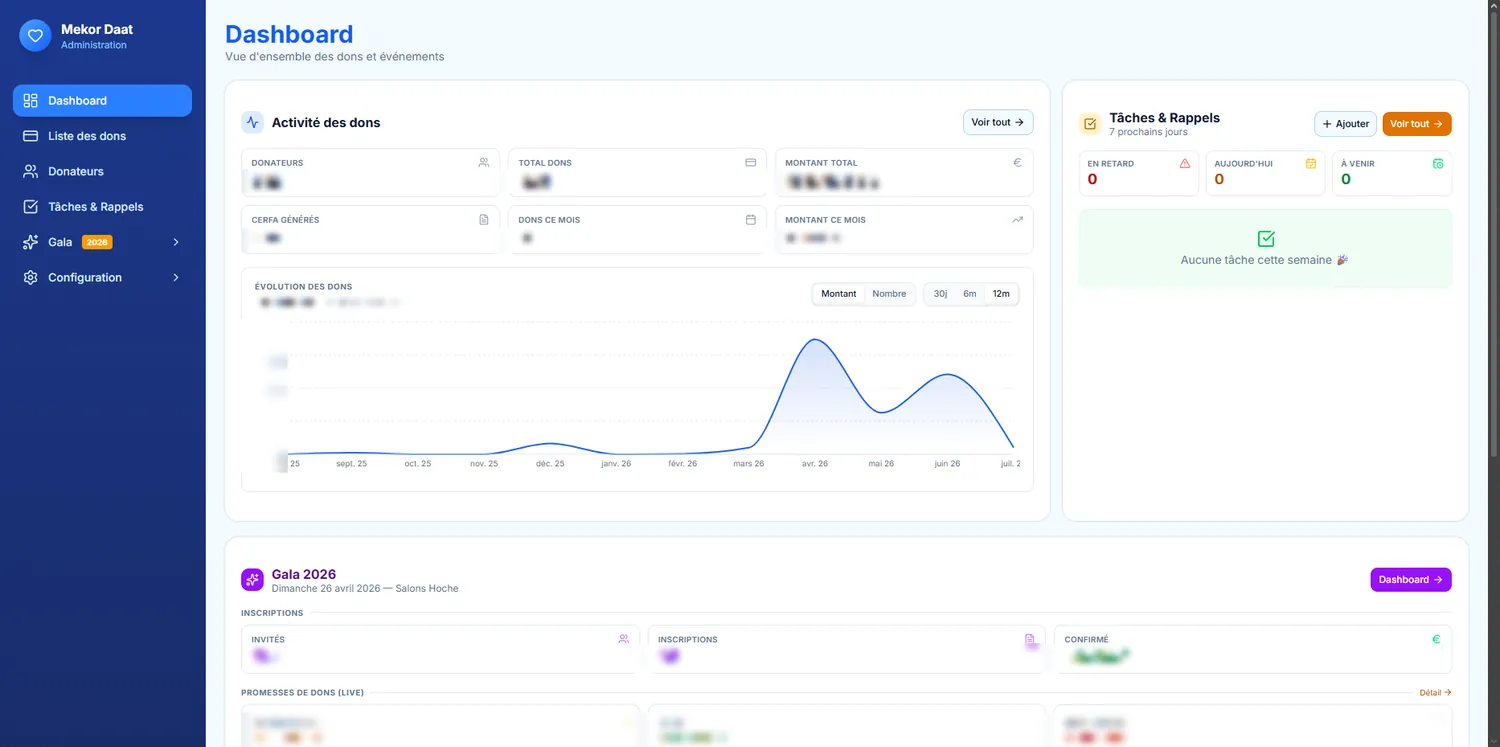Screen dimensions: 1500x747
Task: Expand the Configuration submenu chevron
Action: 176,277
